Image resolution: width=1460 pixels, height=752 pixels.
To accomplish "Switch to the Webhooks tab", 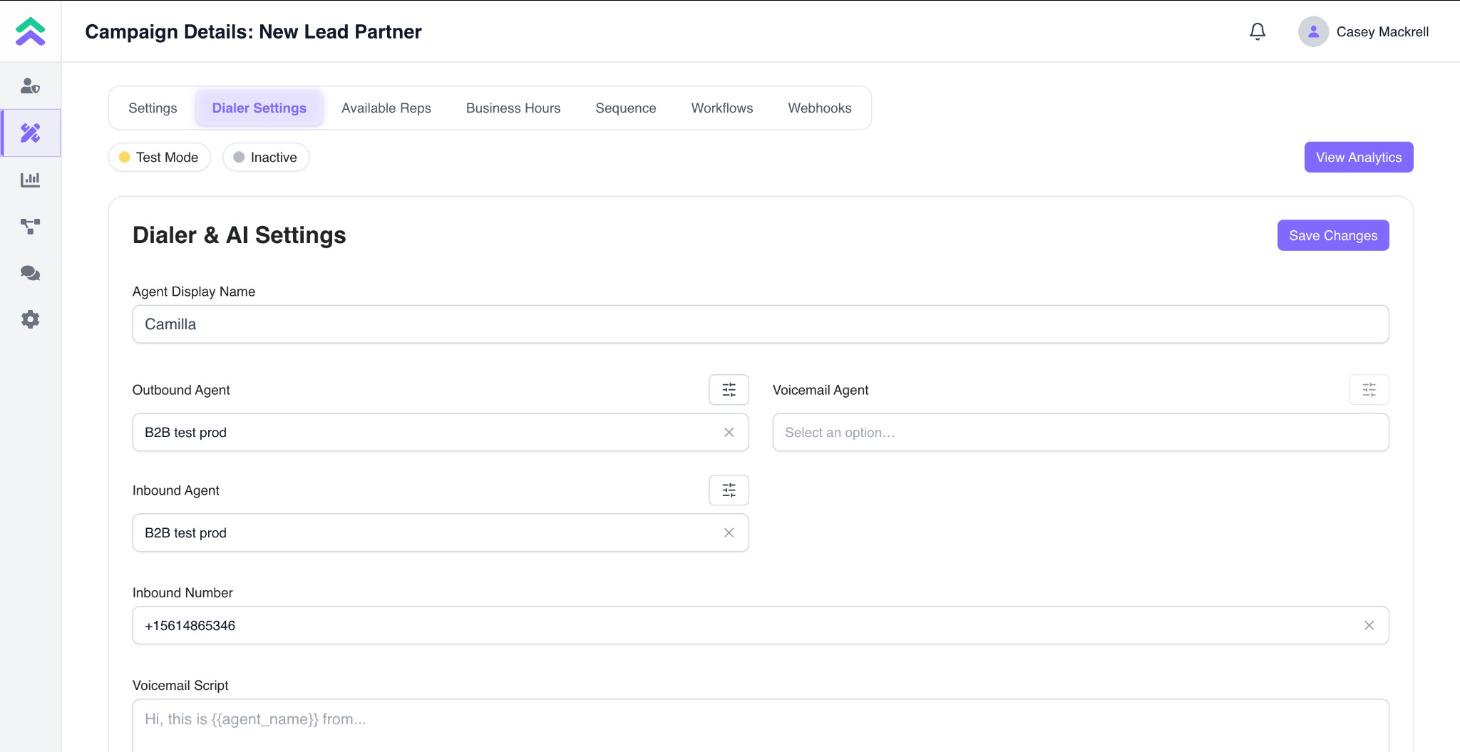I will 819,107.
